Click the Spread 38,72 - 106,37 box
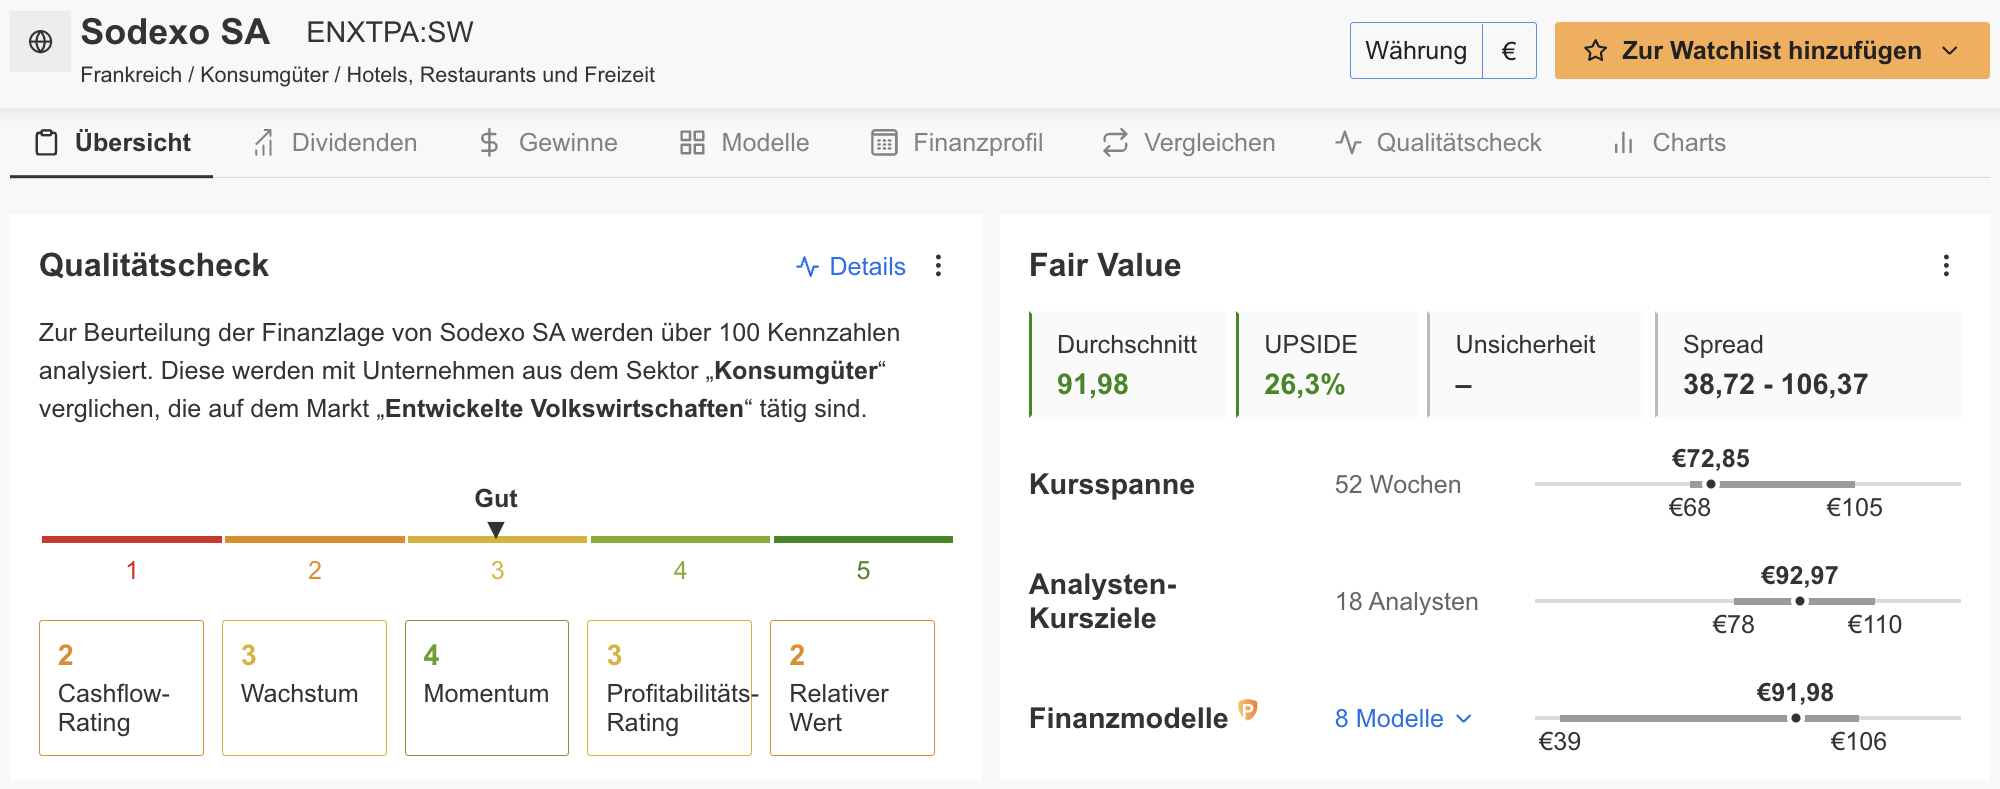The image size is (2000, 789). (1808, 364)
